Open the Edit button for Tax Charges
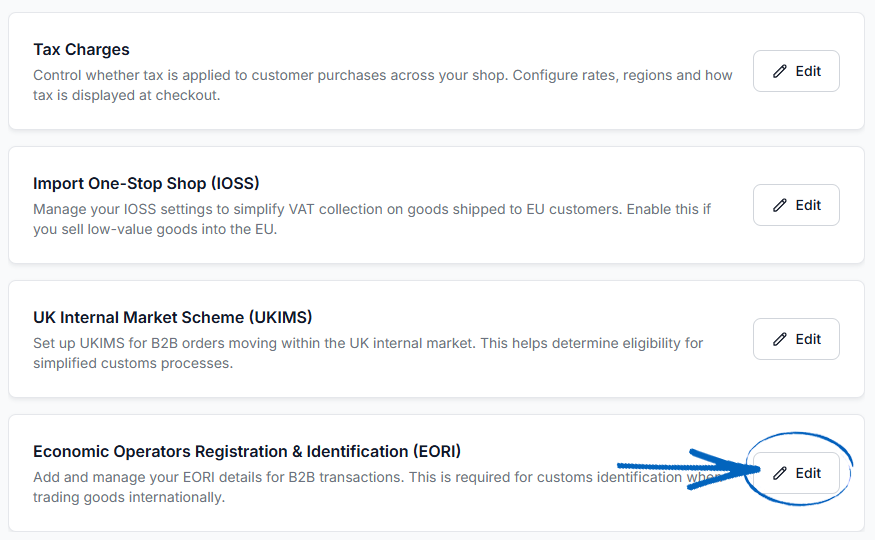Screen dimensions: 875x540 click(x=796, y=71)
